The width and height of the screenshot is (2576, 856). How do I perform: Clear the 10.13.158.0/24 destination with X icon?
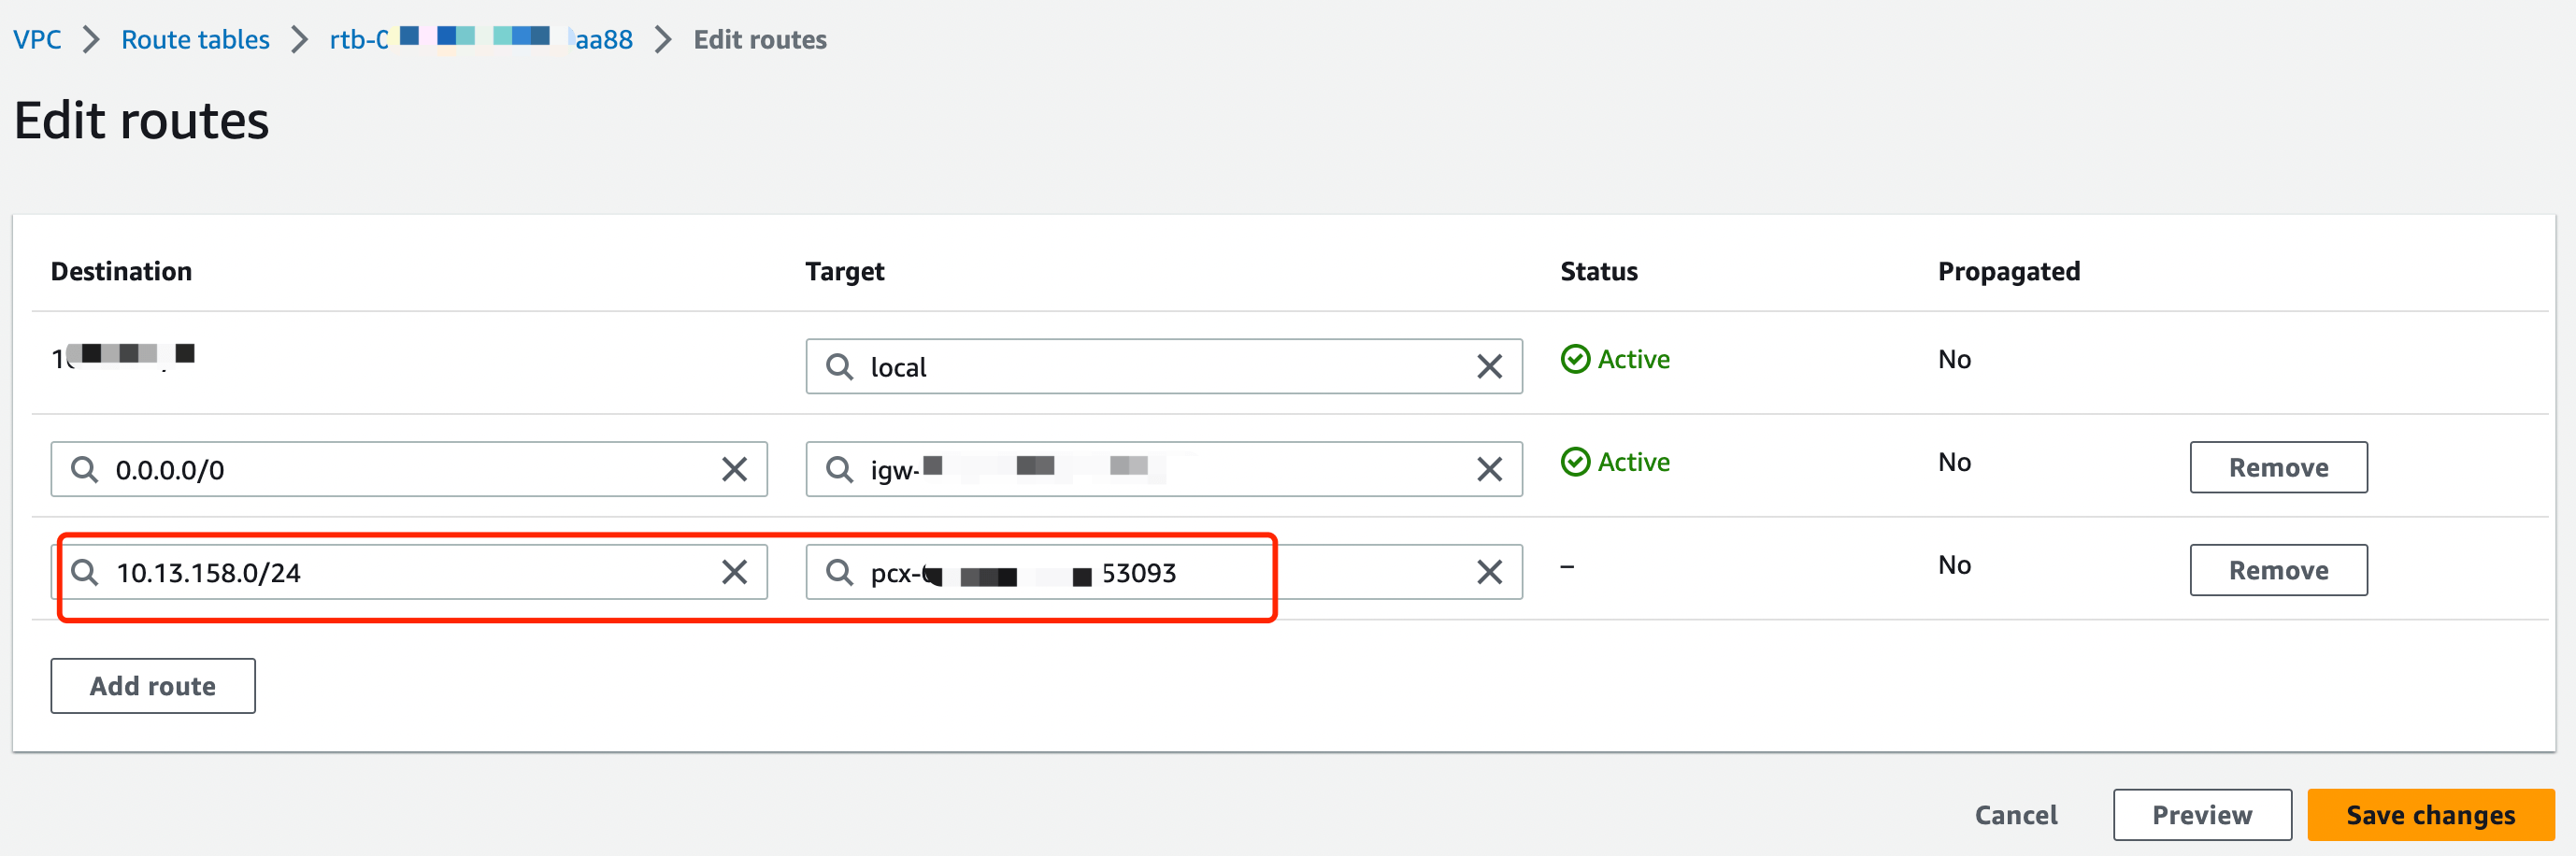pyautogui.click(x=734, y=572)
